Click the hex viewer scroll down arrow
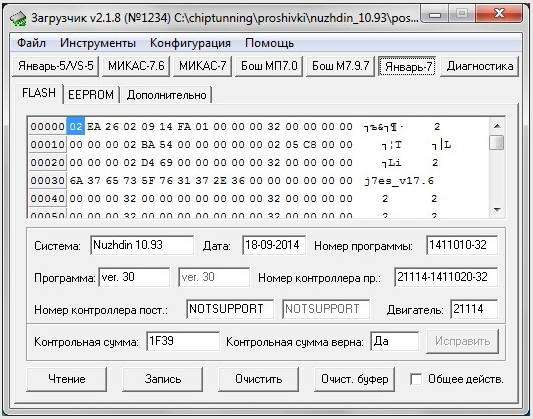The width and height of the screenshot is (533, 419). click(x=497, y=210)
